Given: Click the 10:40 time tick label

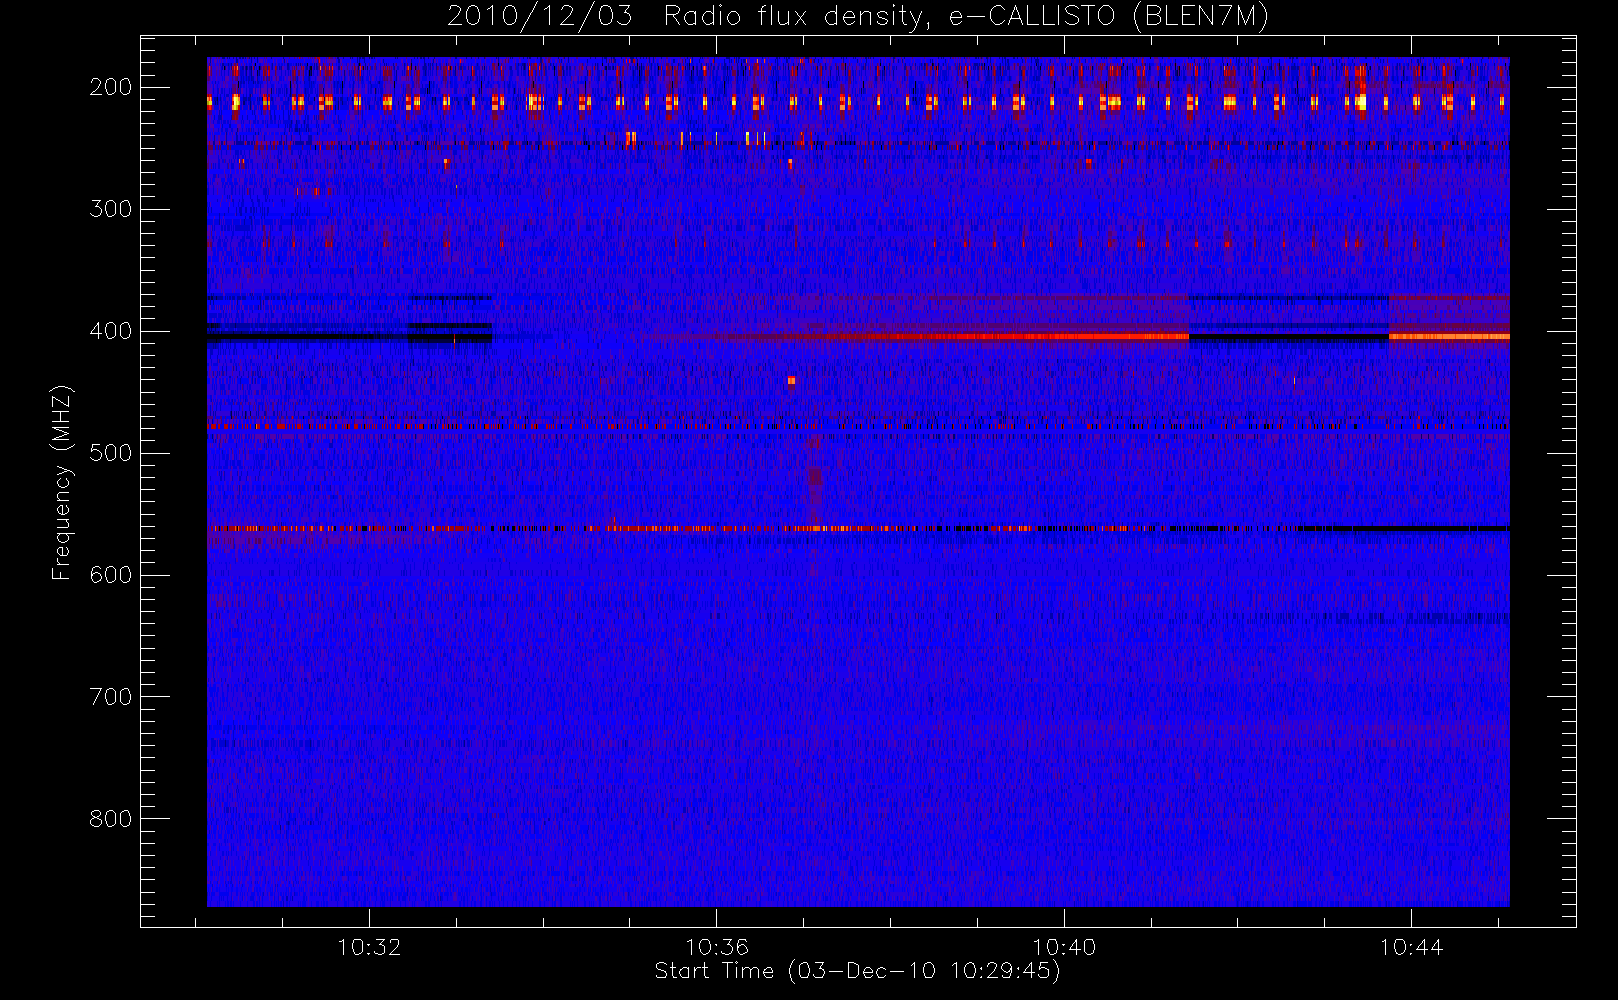Looking at the screenshot, I should point(1064,947).
